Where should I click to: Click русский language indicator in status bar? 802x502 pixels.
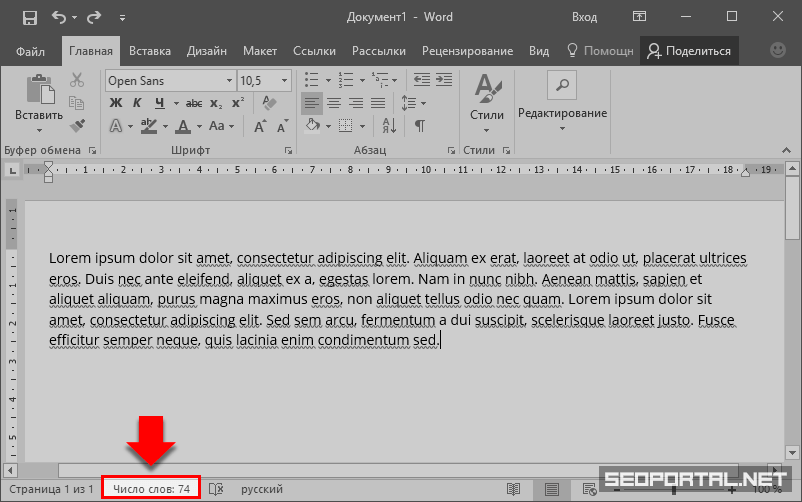coord(261,489)
